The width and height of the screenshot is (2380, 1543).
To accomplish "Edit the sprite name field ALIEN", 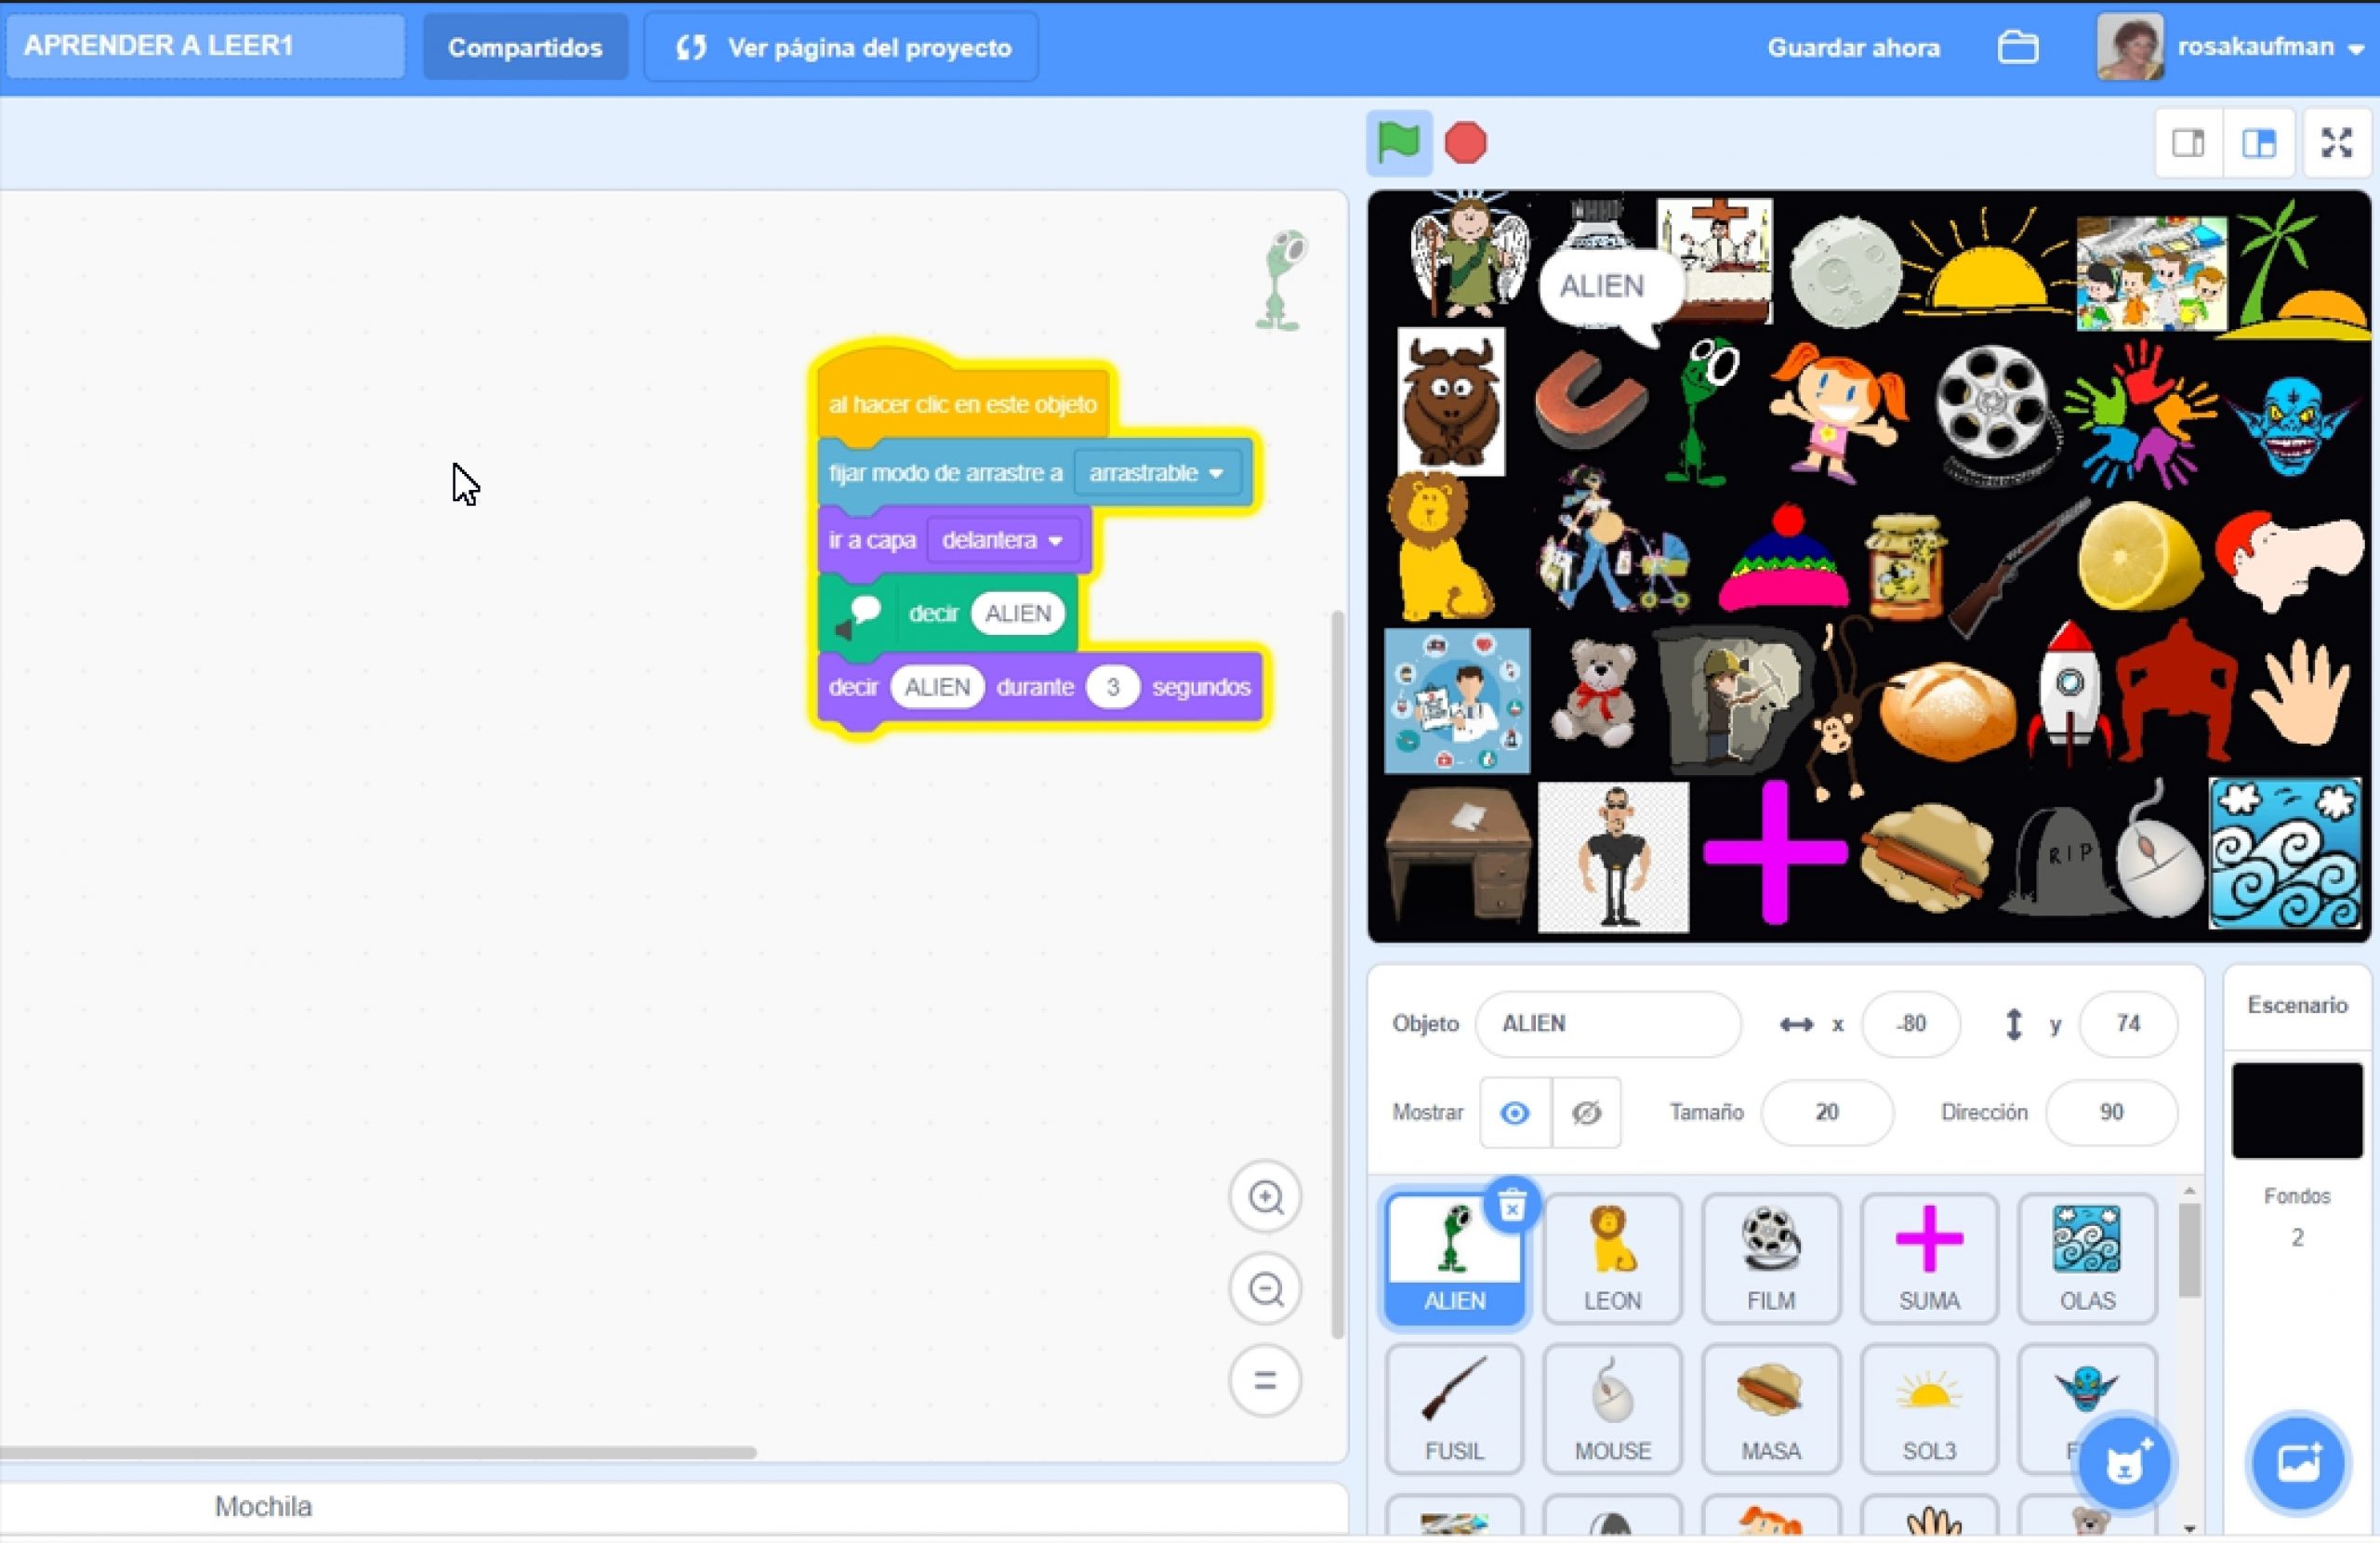I will click(1608, 1024).
